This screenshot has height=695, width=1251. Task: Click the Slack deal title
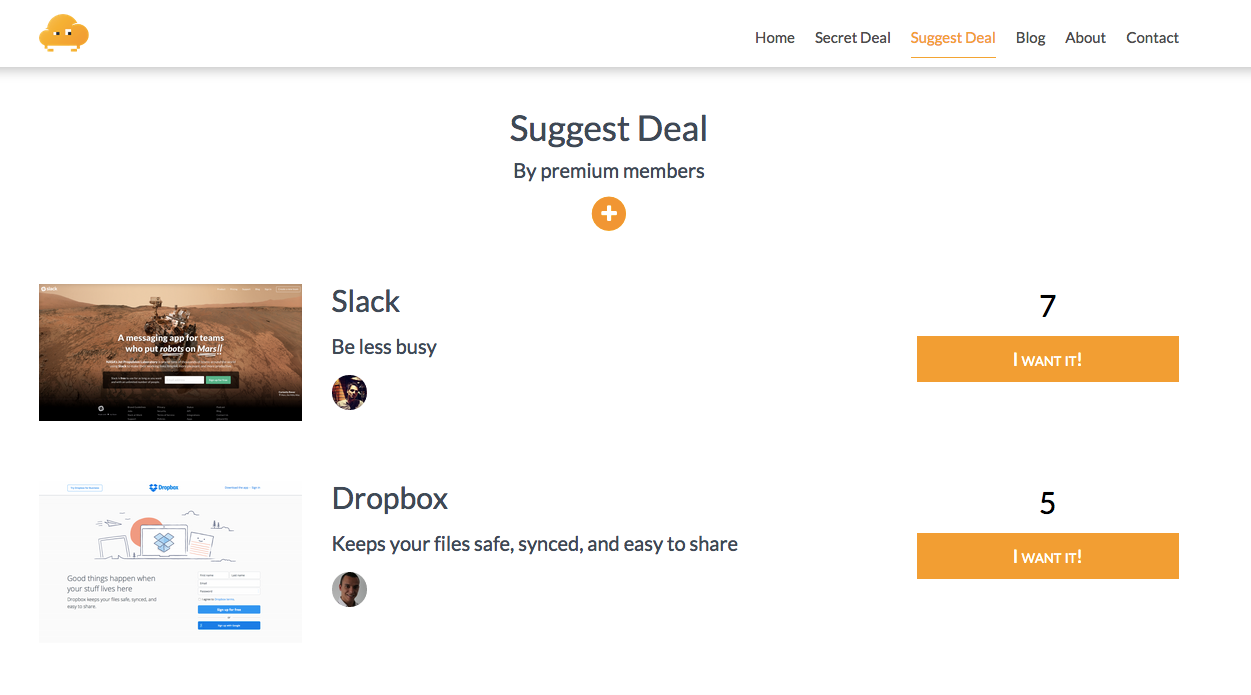365,302
